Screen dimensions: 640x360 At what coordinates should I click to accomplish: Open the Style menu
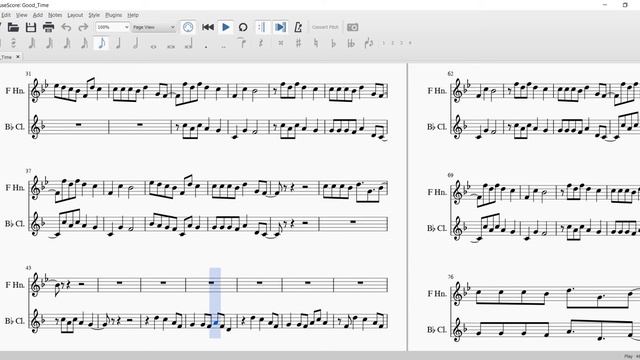94,15
